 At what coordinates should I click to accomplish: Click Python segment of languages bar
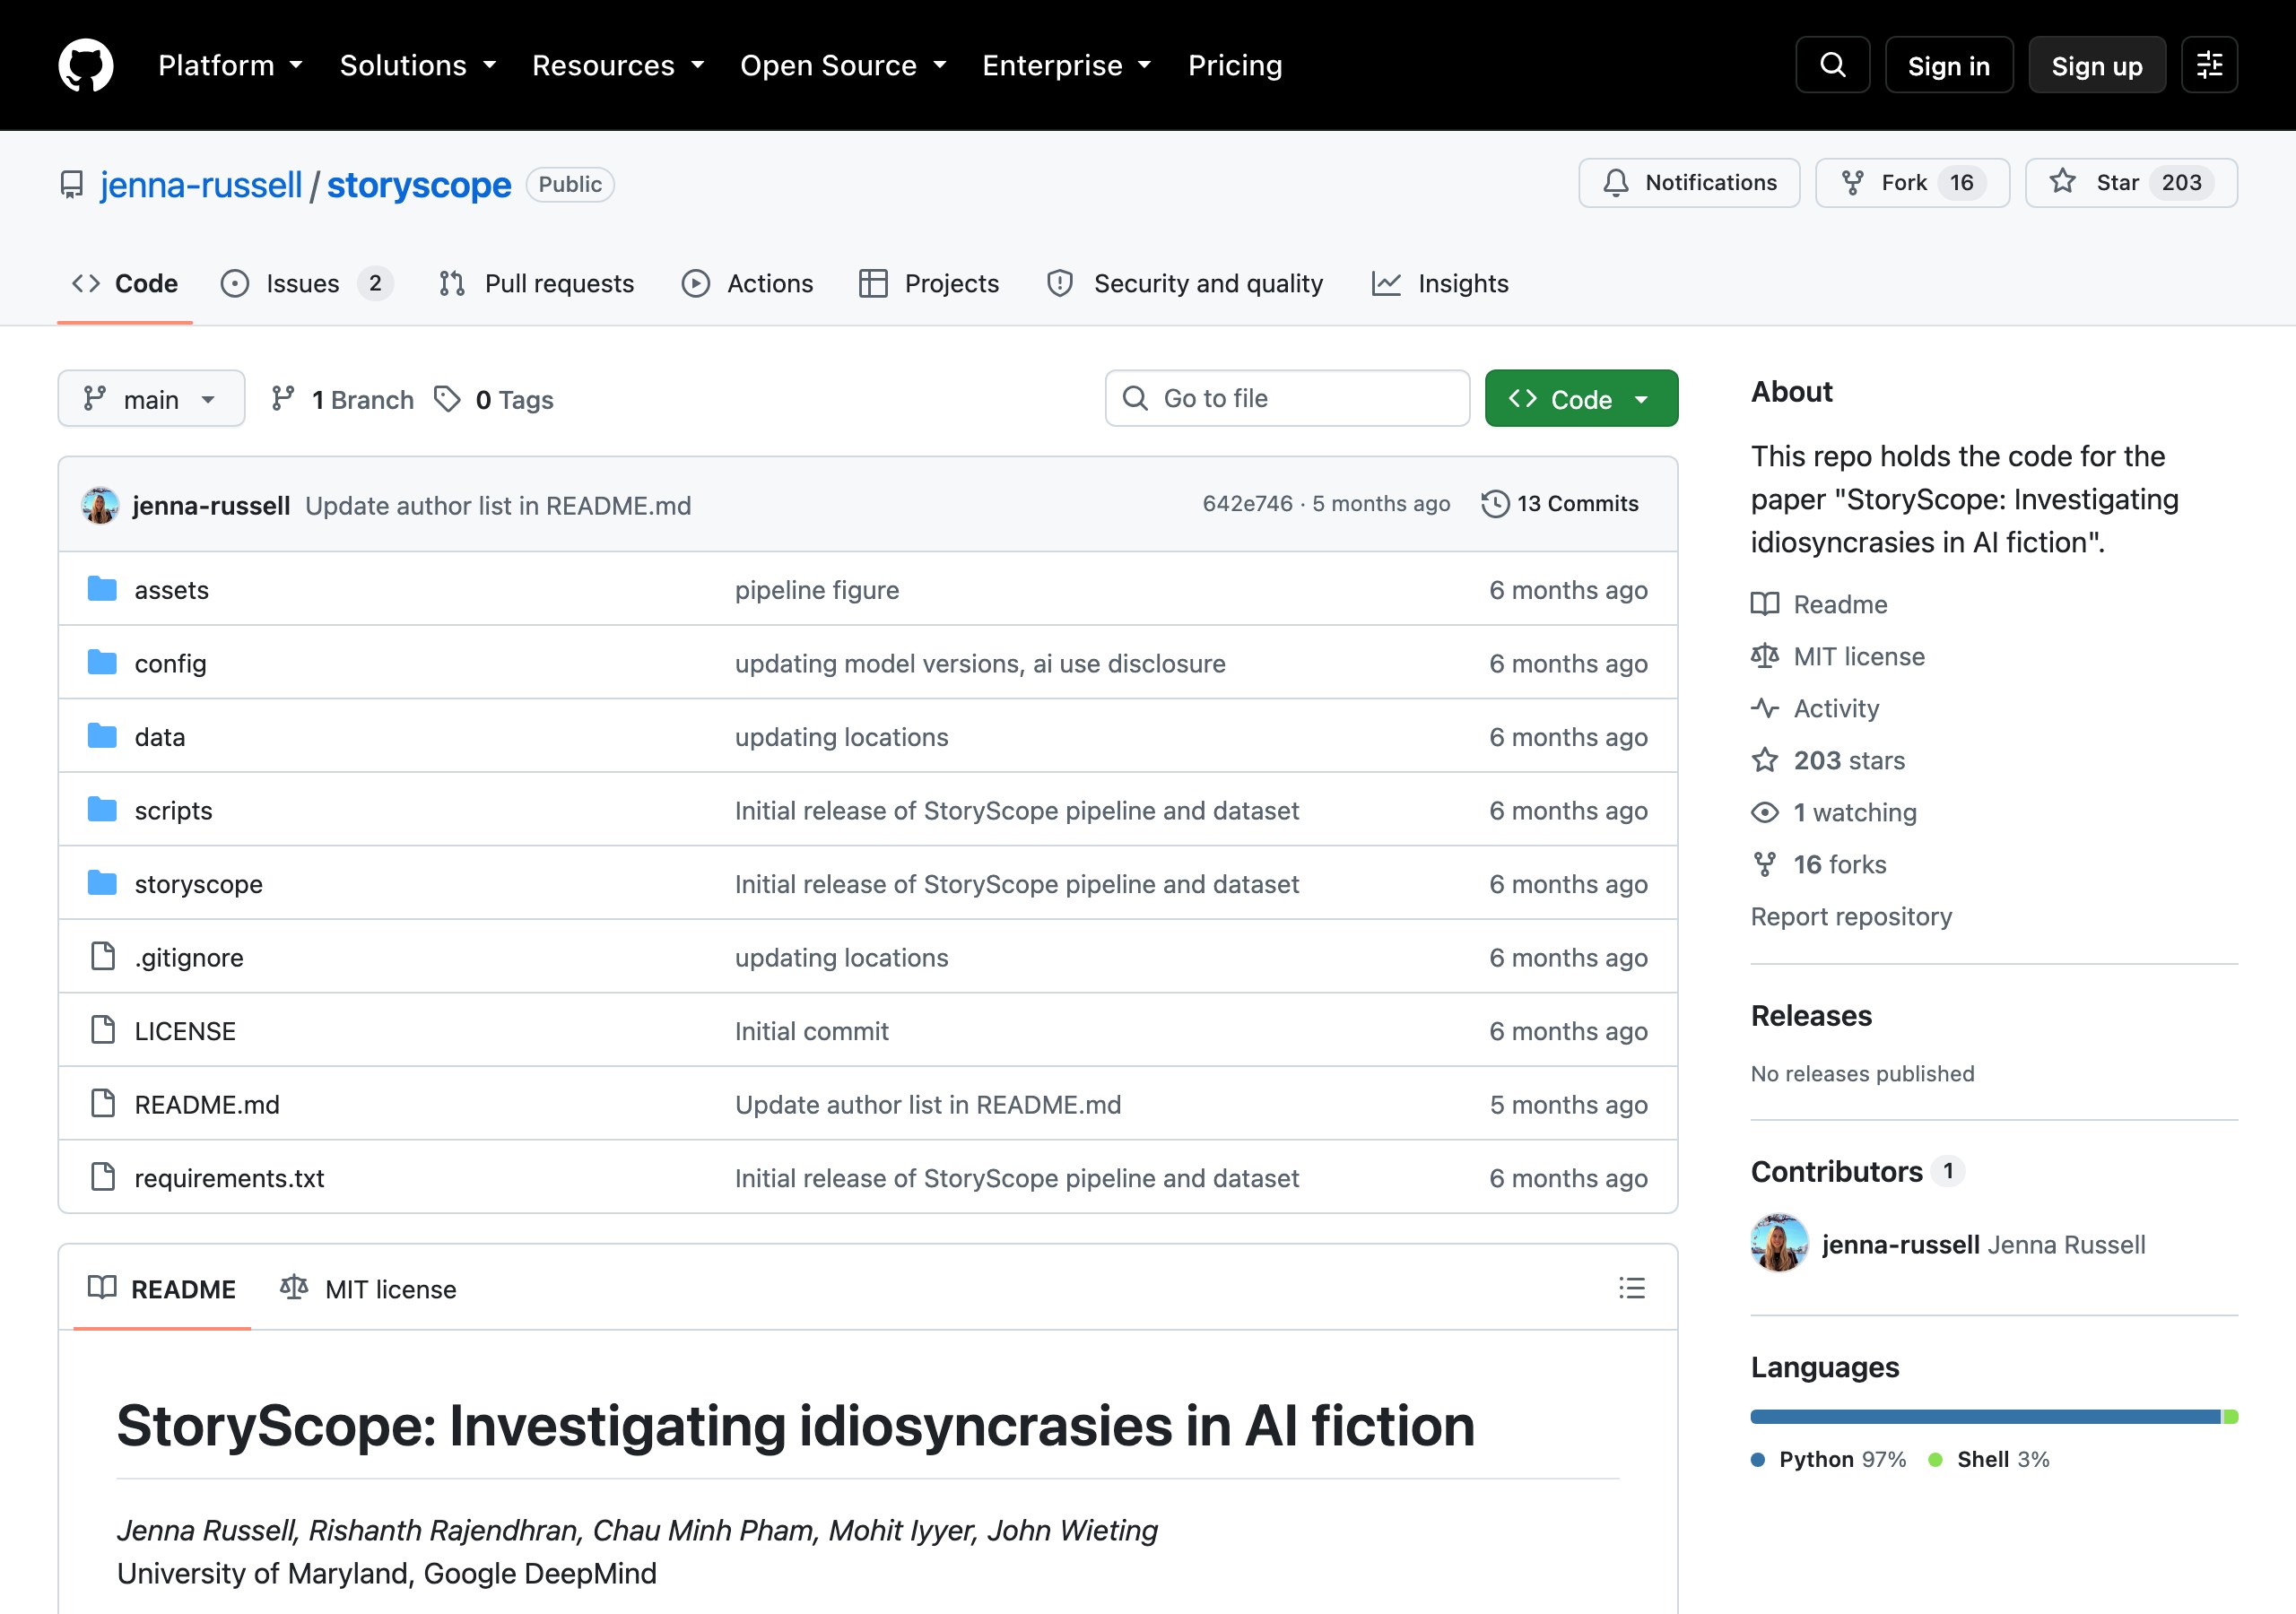coord(1985,1416)
